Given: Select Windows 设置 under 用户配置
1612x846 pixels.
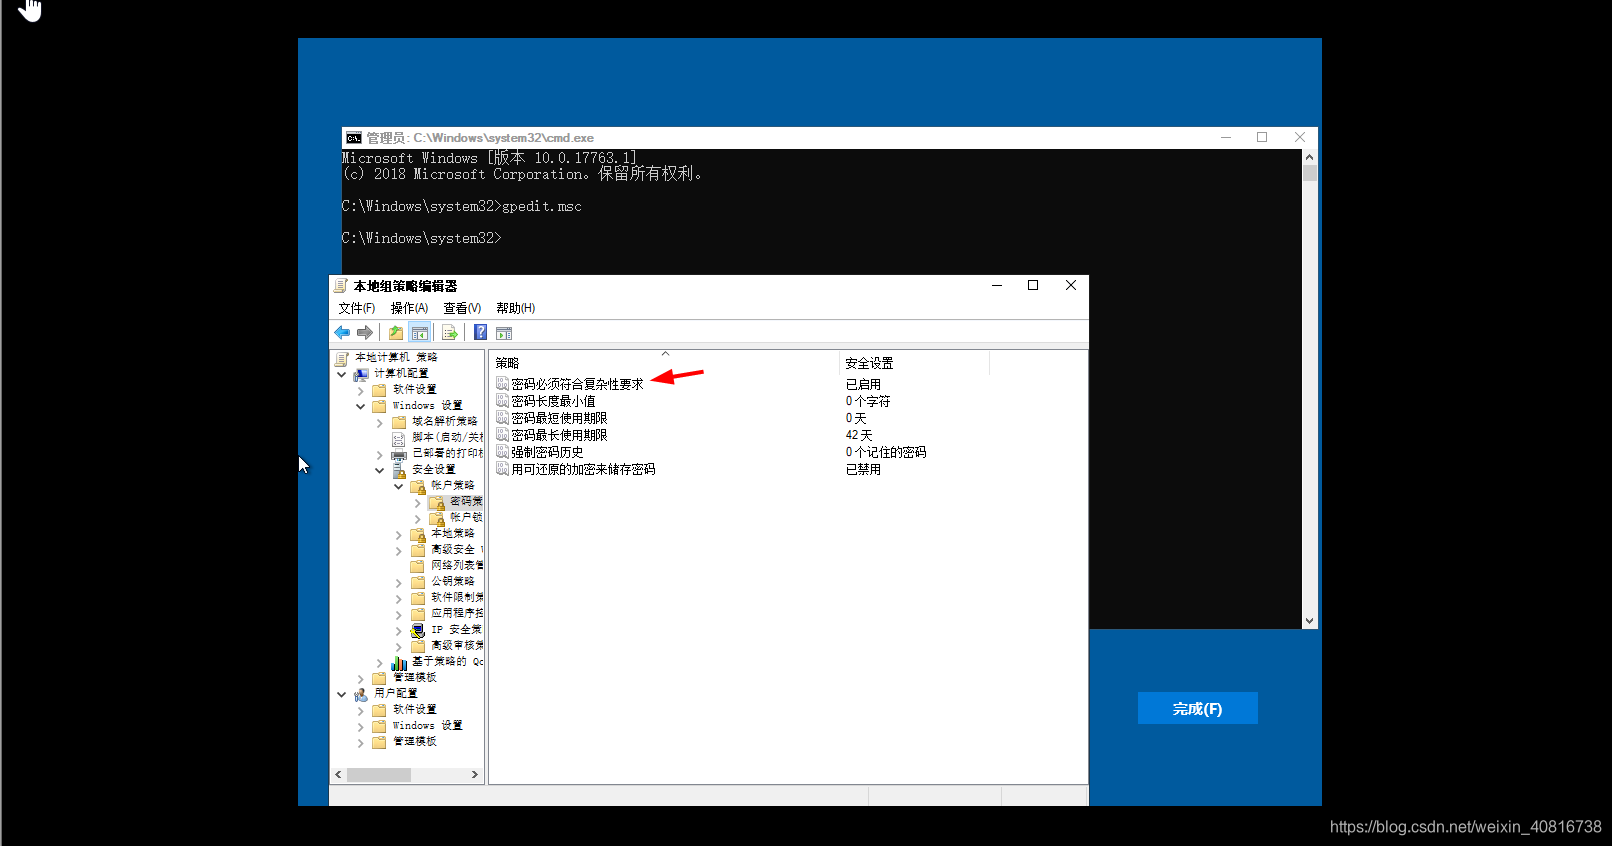Looking at the screenshot, I should point(427,726).
